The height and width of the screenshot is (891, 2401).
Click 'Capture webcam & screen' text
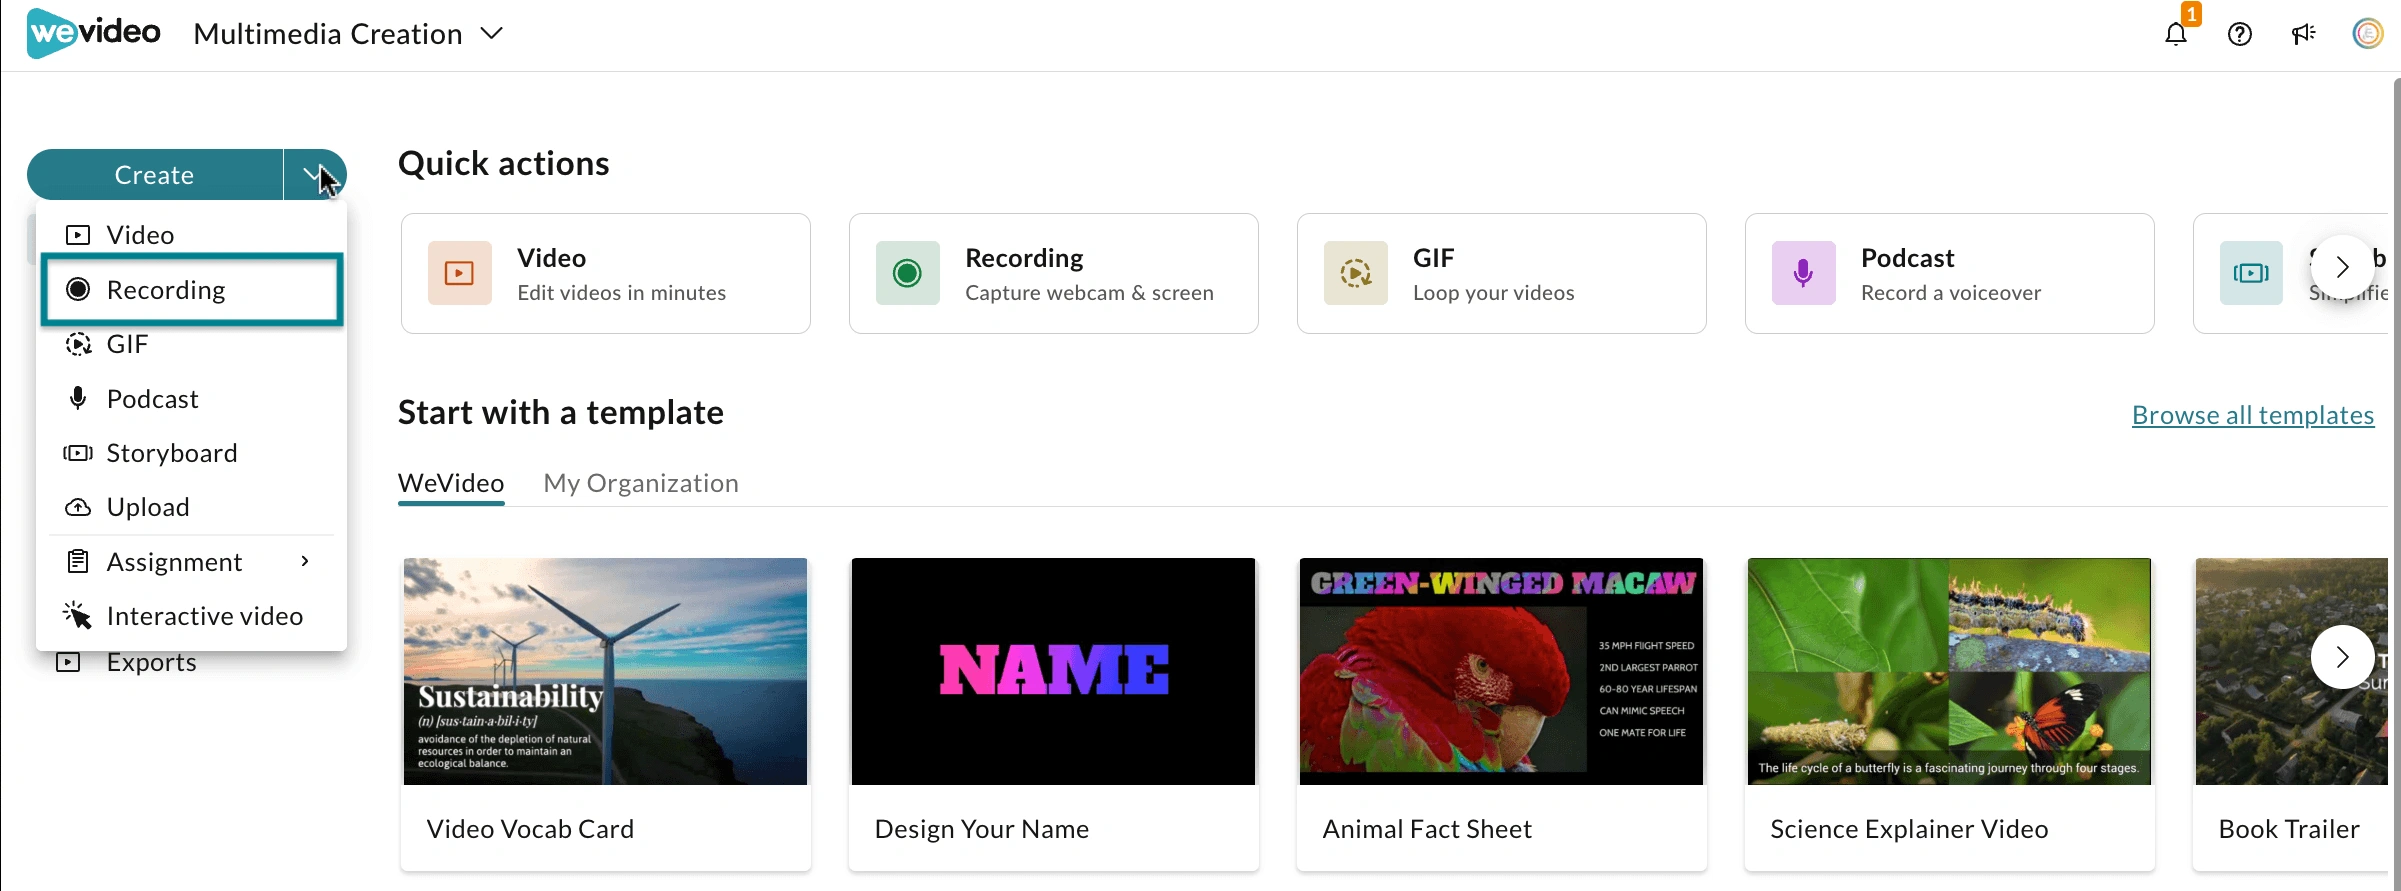point(1090,293)
